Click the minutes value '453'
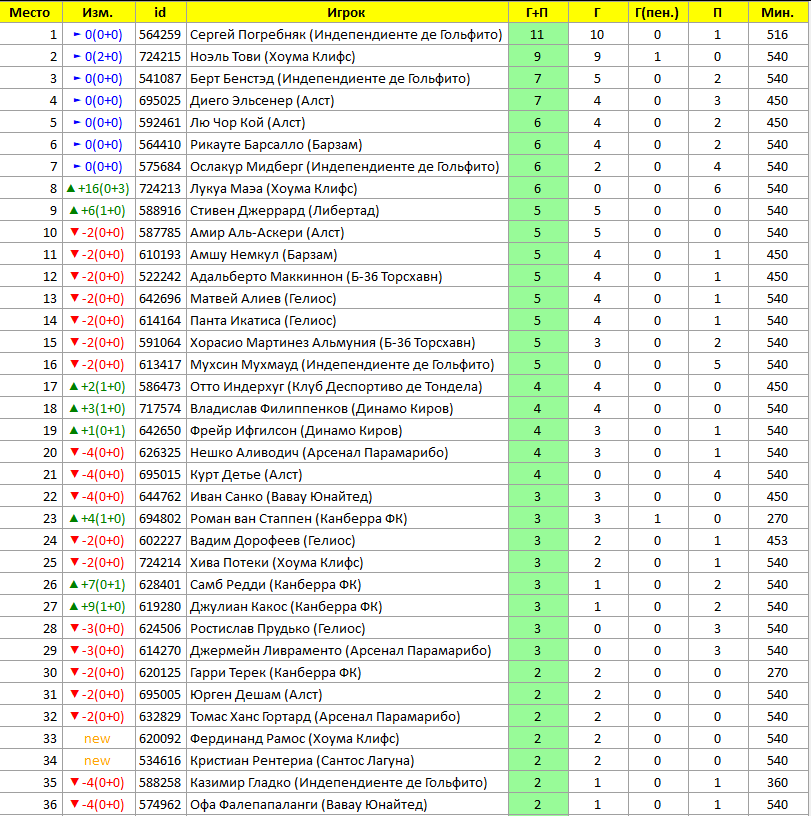 click(x=778, y=540)
